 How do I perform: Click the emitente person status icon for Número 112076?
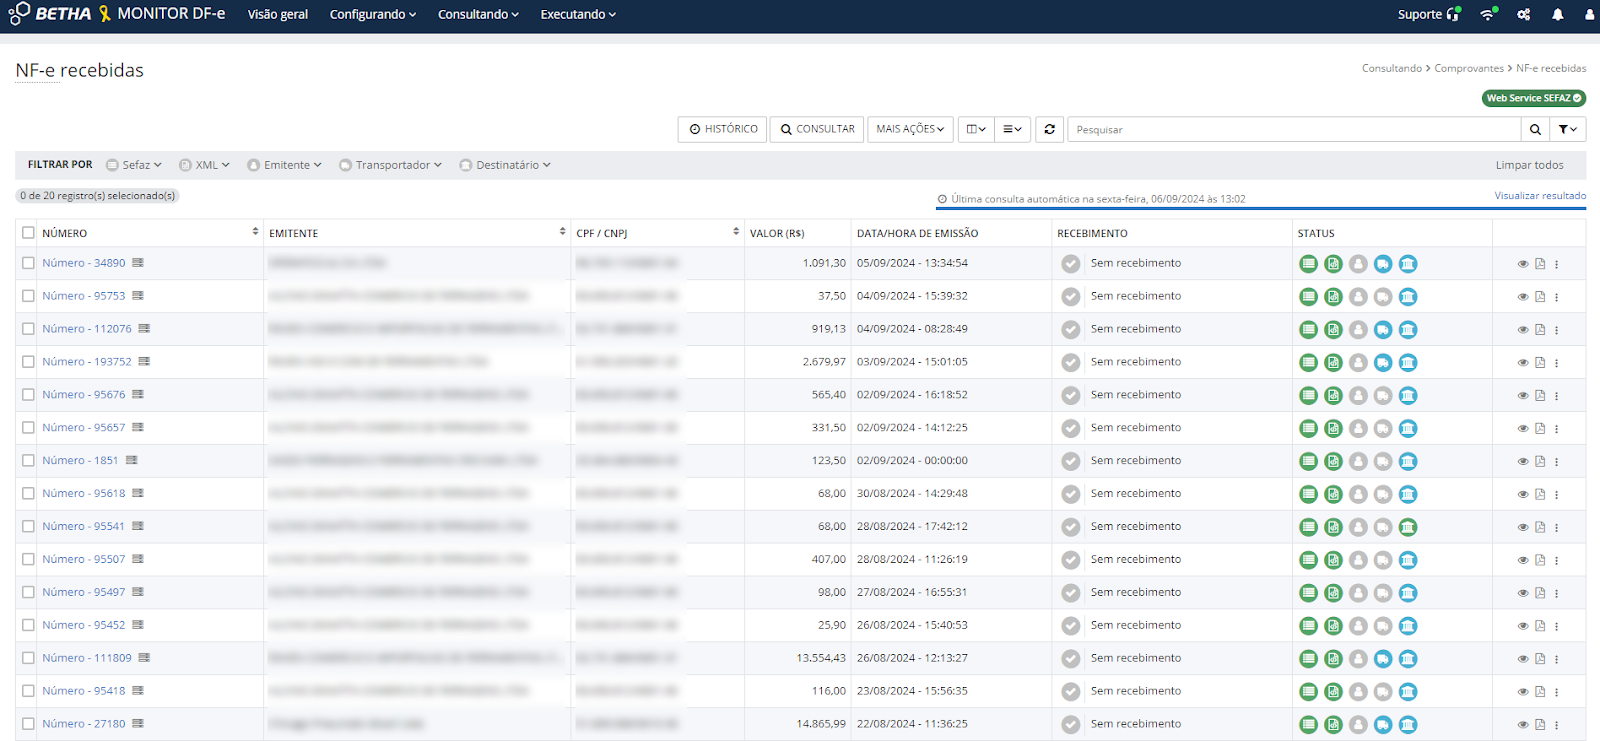click(x=1358, y=330)
